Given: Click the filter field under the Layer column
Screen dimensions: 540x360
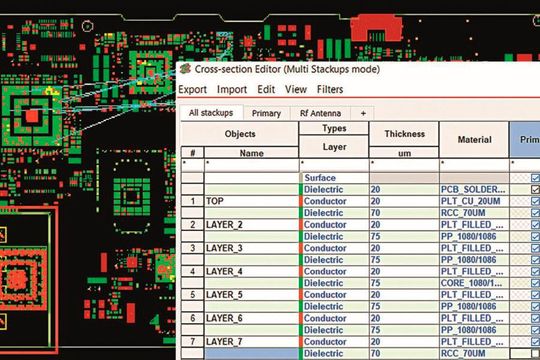Looking at the screenshot, I should (334, 165).
